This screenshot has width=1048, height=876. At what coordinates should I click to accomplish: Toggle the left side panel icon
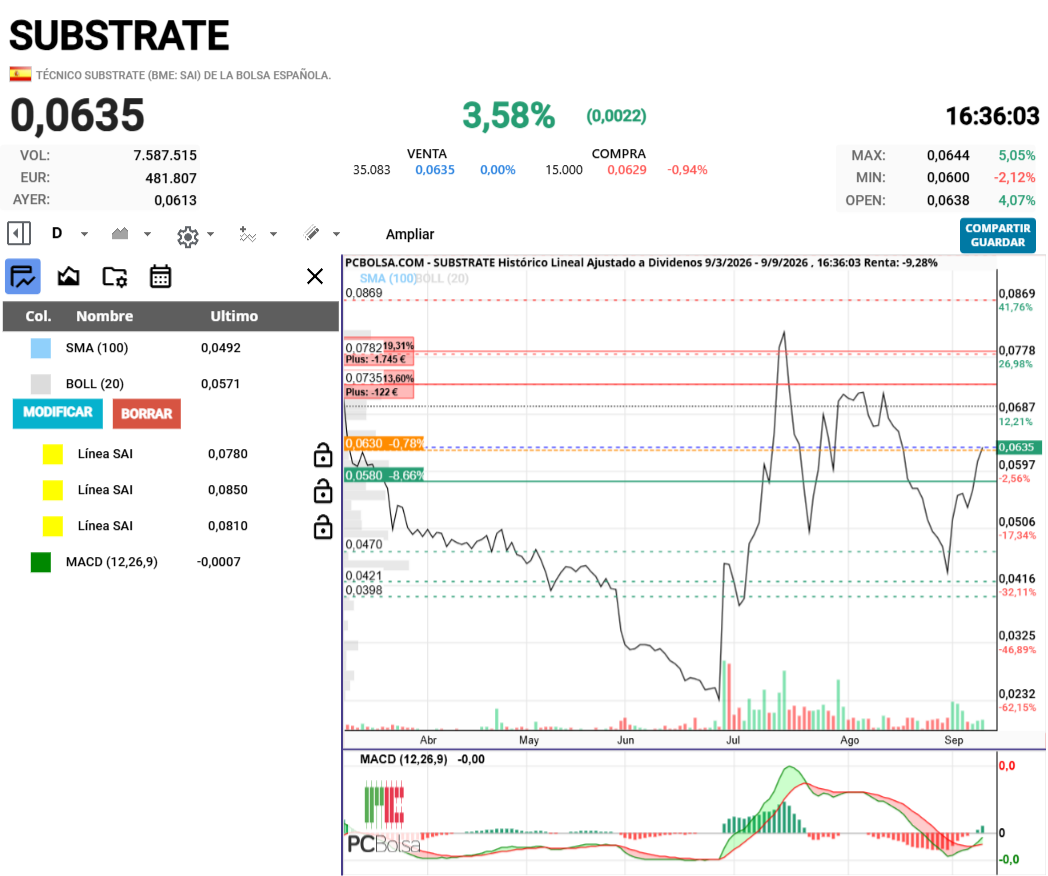tap(19, 234)
